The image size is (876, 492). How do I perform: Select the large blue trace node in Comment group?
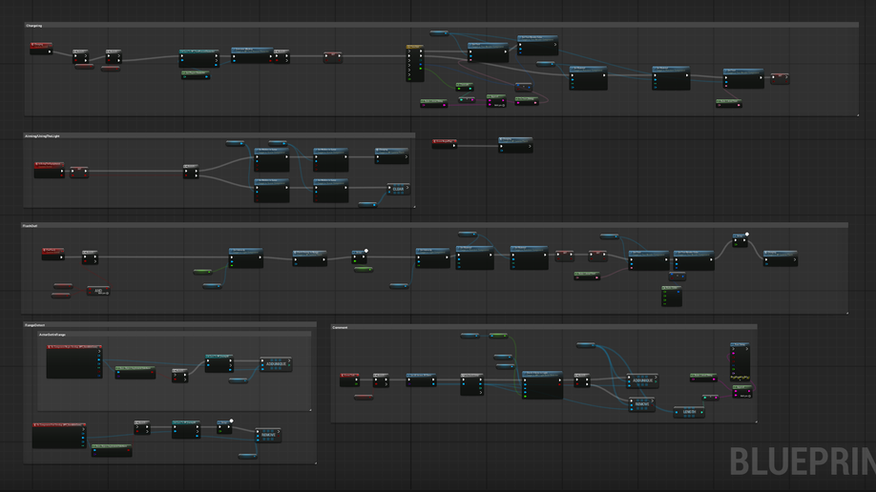(543, 385)
